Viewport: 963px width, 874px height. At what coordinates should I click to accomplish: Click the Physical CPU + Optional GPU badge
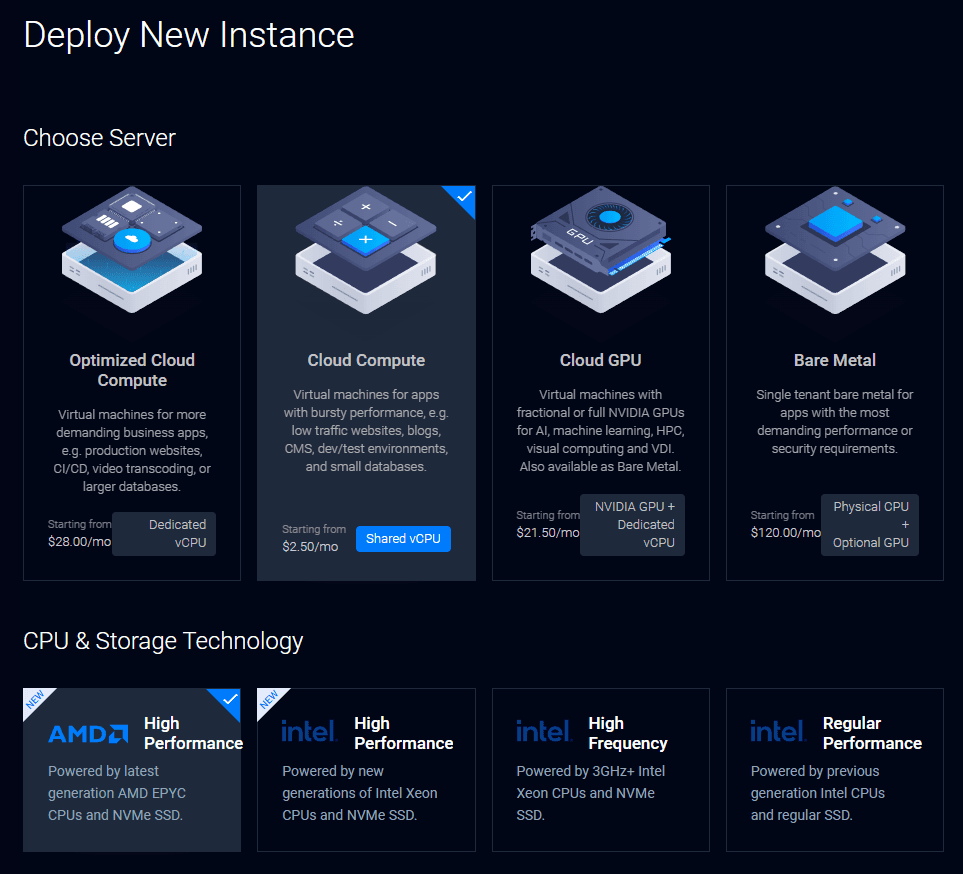(x=870, y=524)
